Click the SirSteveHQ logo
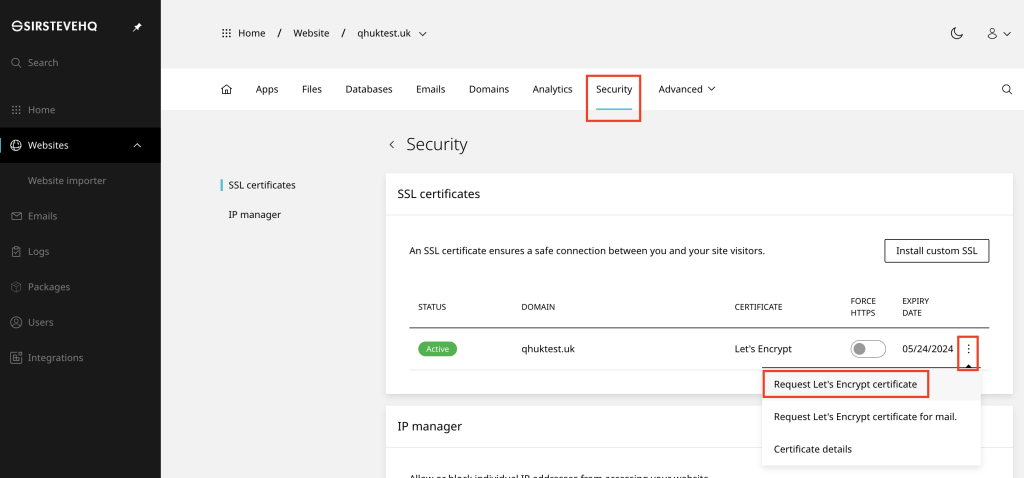Screen dimensions: 1024x478 (x=55, y=27)
